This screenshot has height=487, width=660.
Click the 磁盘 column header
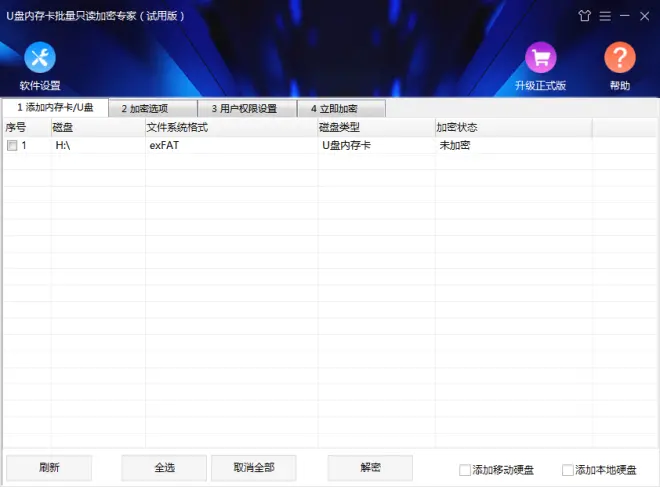(x=98, y=128)
